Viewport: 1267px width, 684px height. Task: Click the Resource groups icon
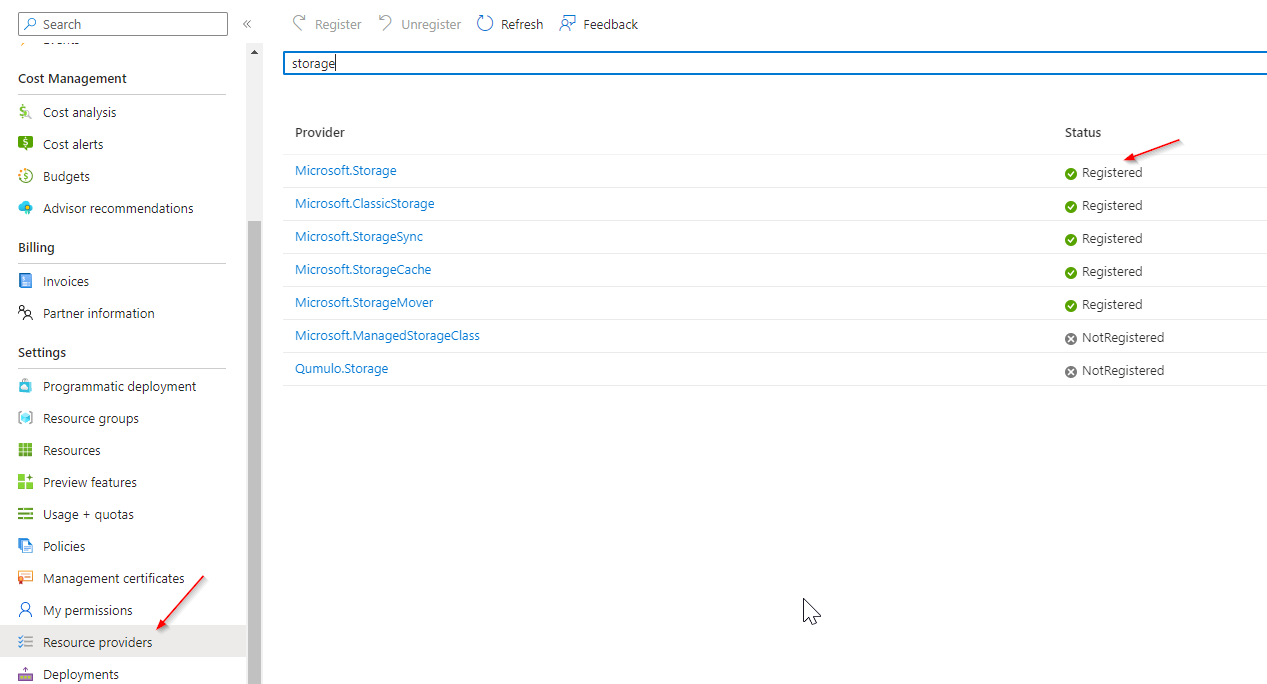click(x=26, y=418)
